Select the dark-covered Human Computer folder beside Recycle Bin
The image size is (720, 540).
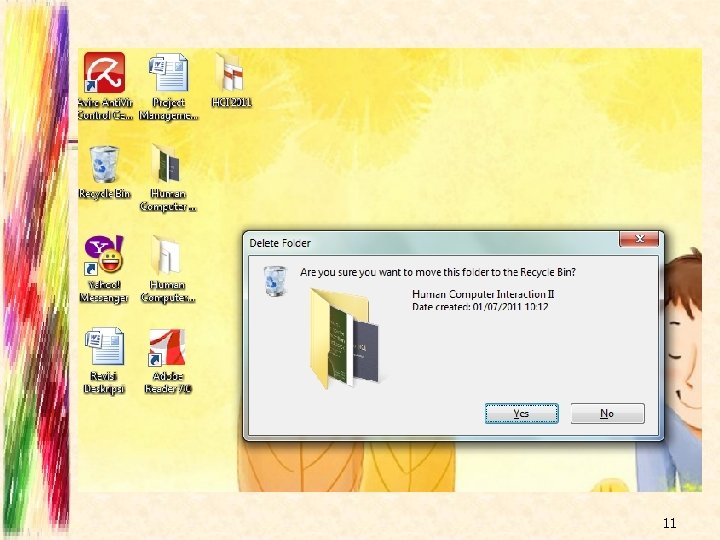coord(167,163)
